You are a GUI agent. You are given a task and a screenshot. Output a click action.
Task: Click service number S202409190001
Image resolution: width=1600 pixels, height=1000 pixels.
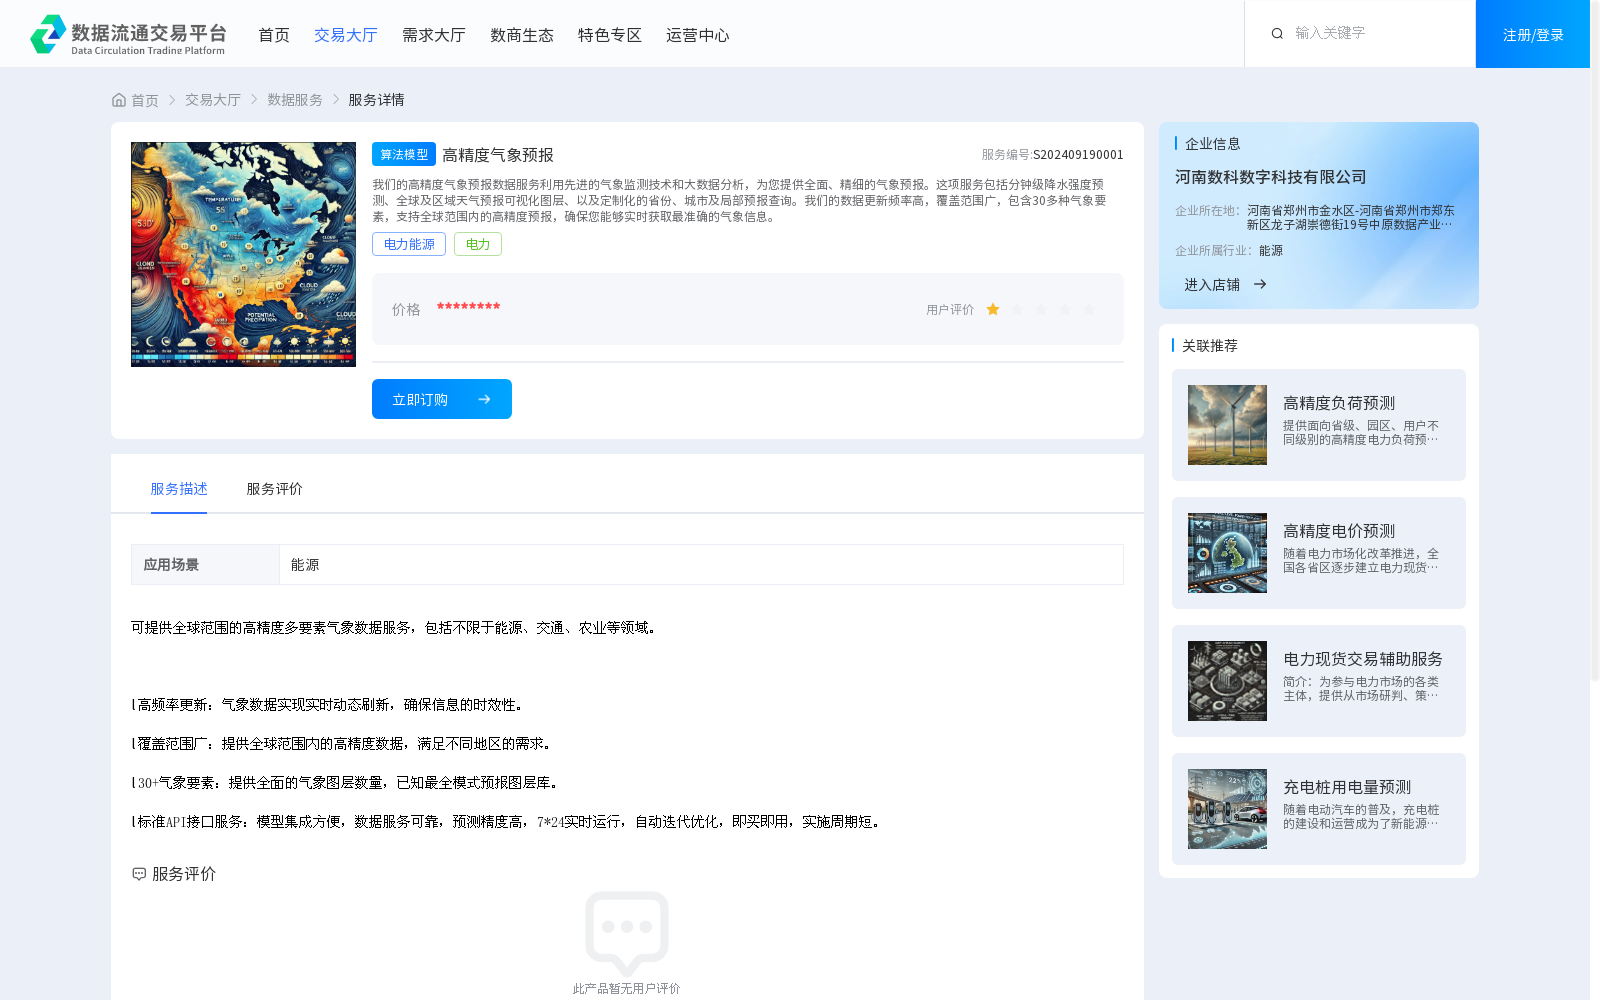[x=1078, y=155]
